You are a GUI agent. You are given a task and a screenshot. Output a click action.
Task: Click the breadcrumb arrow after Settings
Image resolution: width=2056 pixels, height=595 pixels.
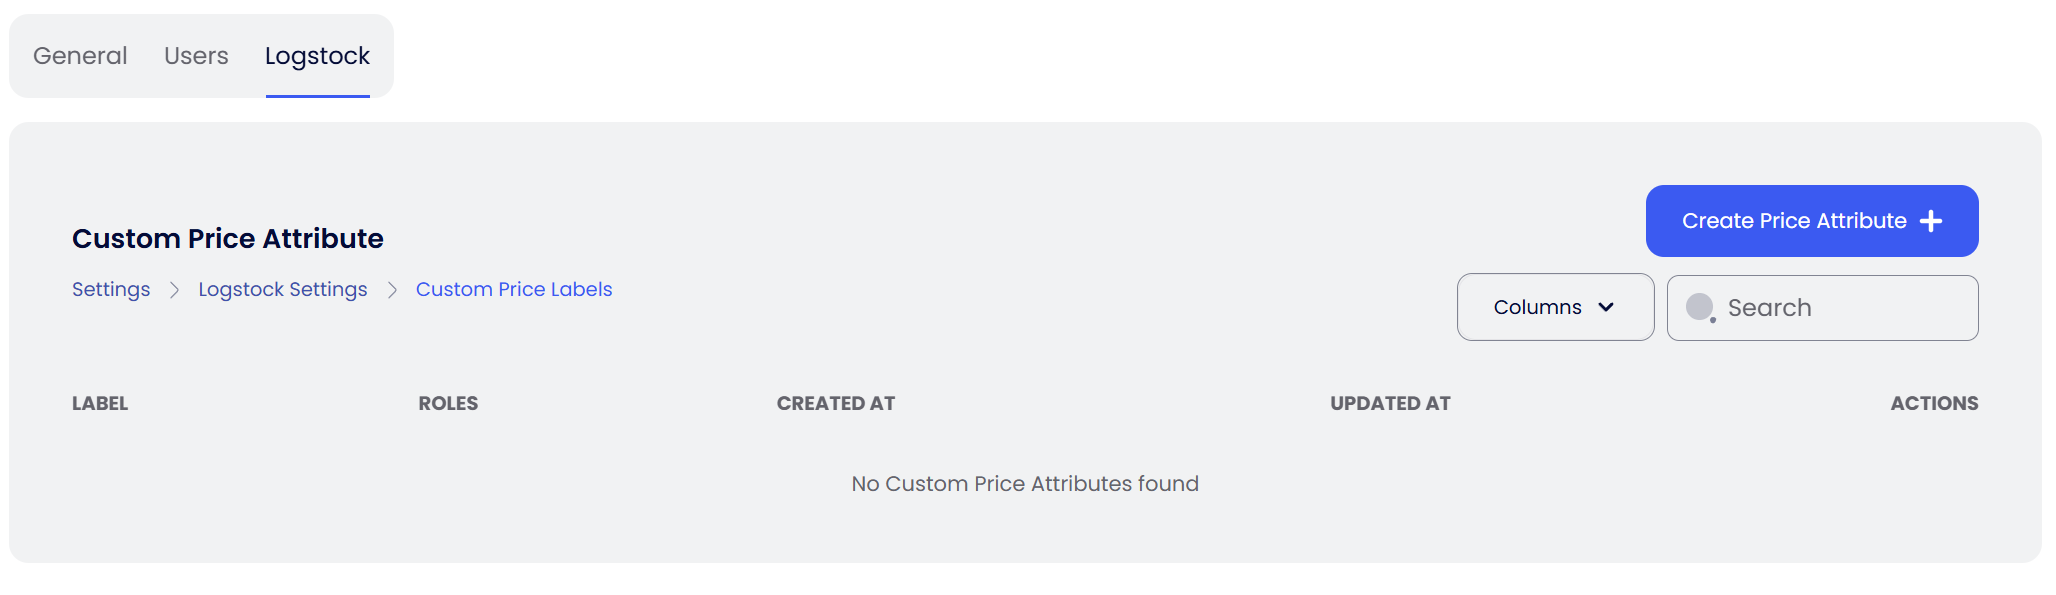coord(175,290)
